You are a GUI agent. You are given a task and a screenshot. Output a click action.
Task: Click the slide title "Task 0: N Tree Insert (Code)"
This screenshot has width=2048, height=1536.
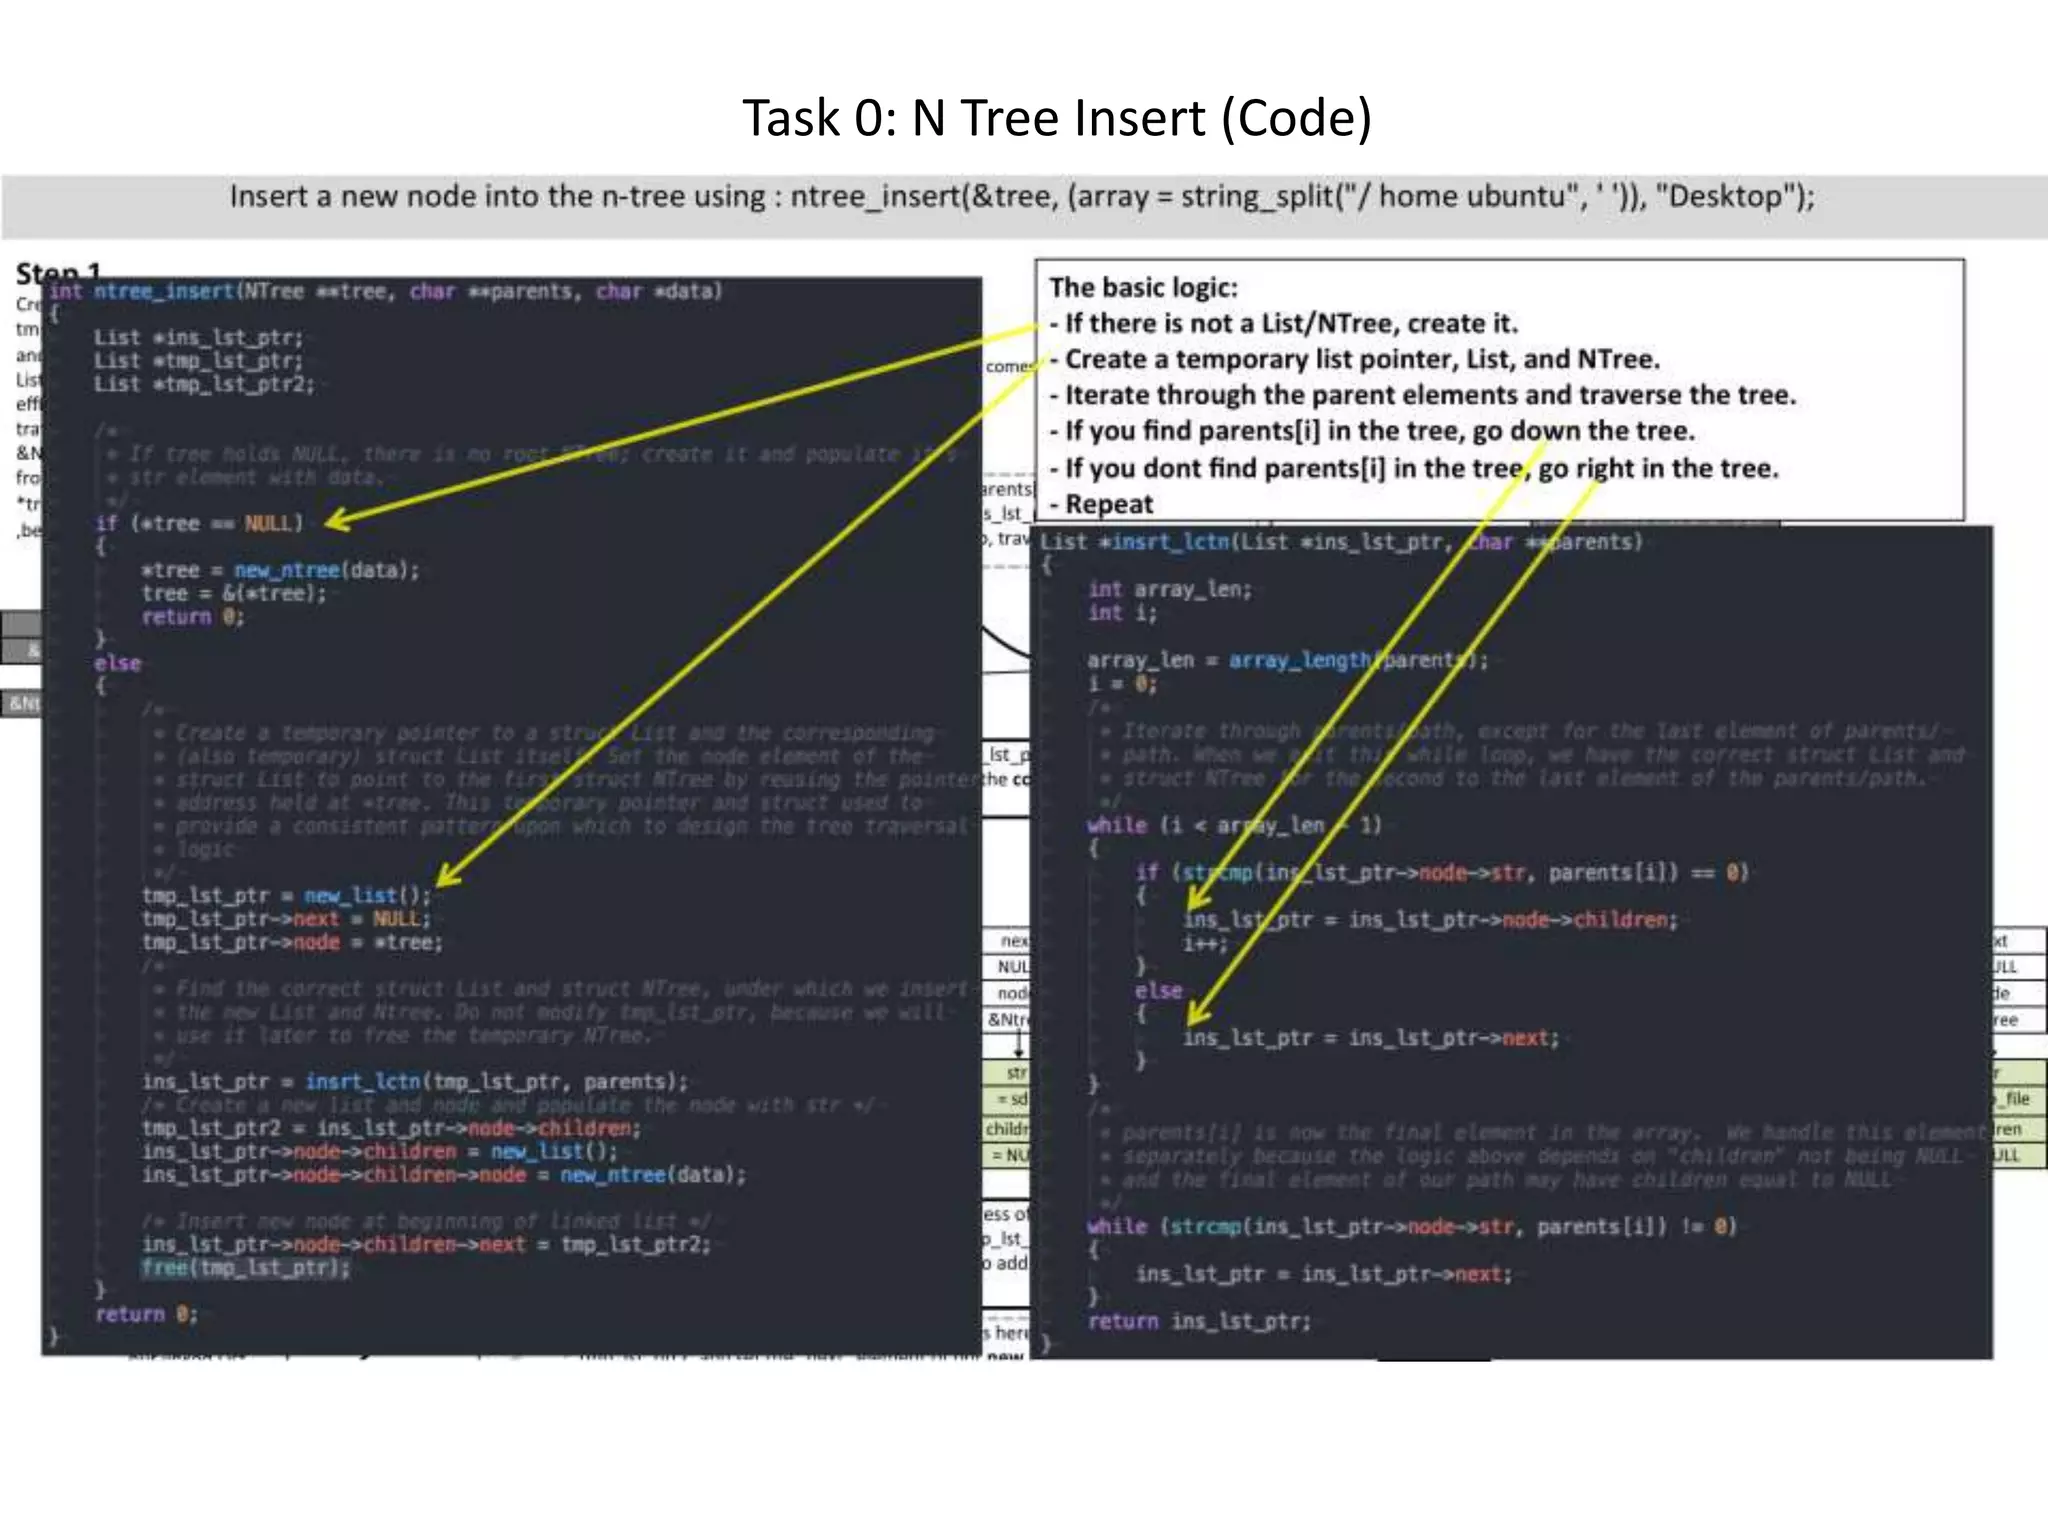[1056, 119]
